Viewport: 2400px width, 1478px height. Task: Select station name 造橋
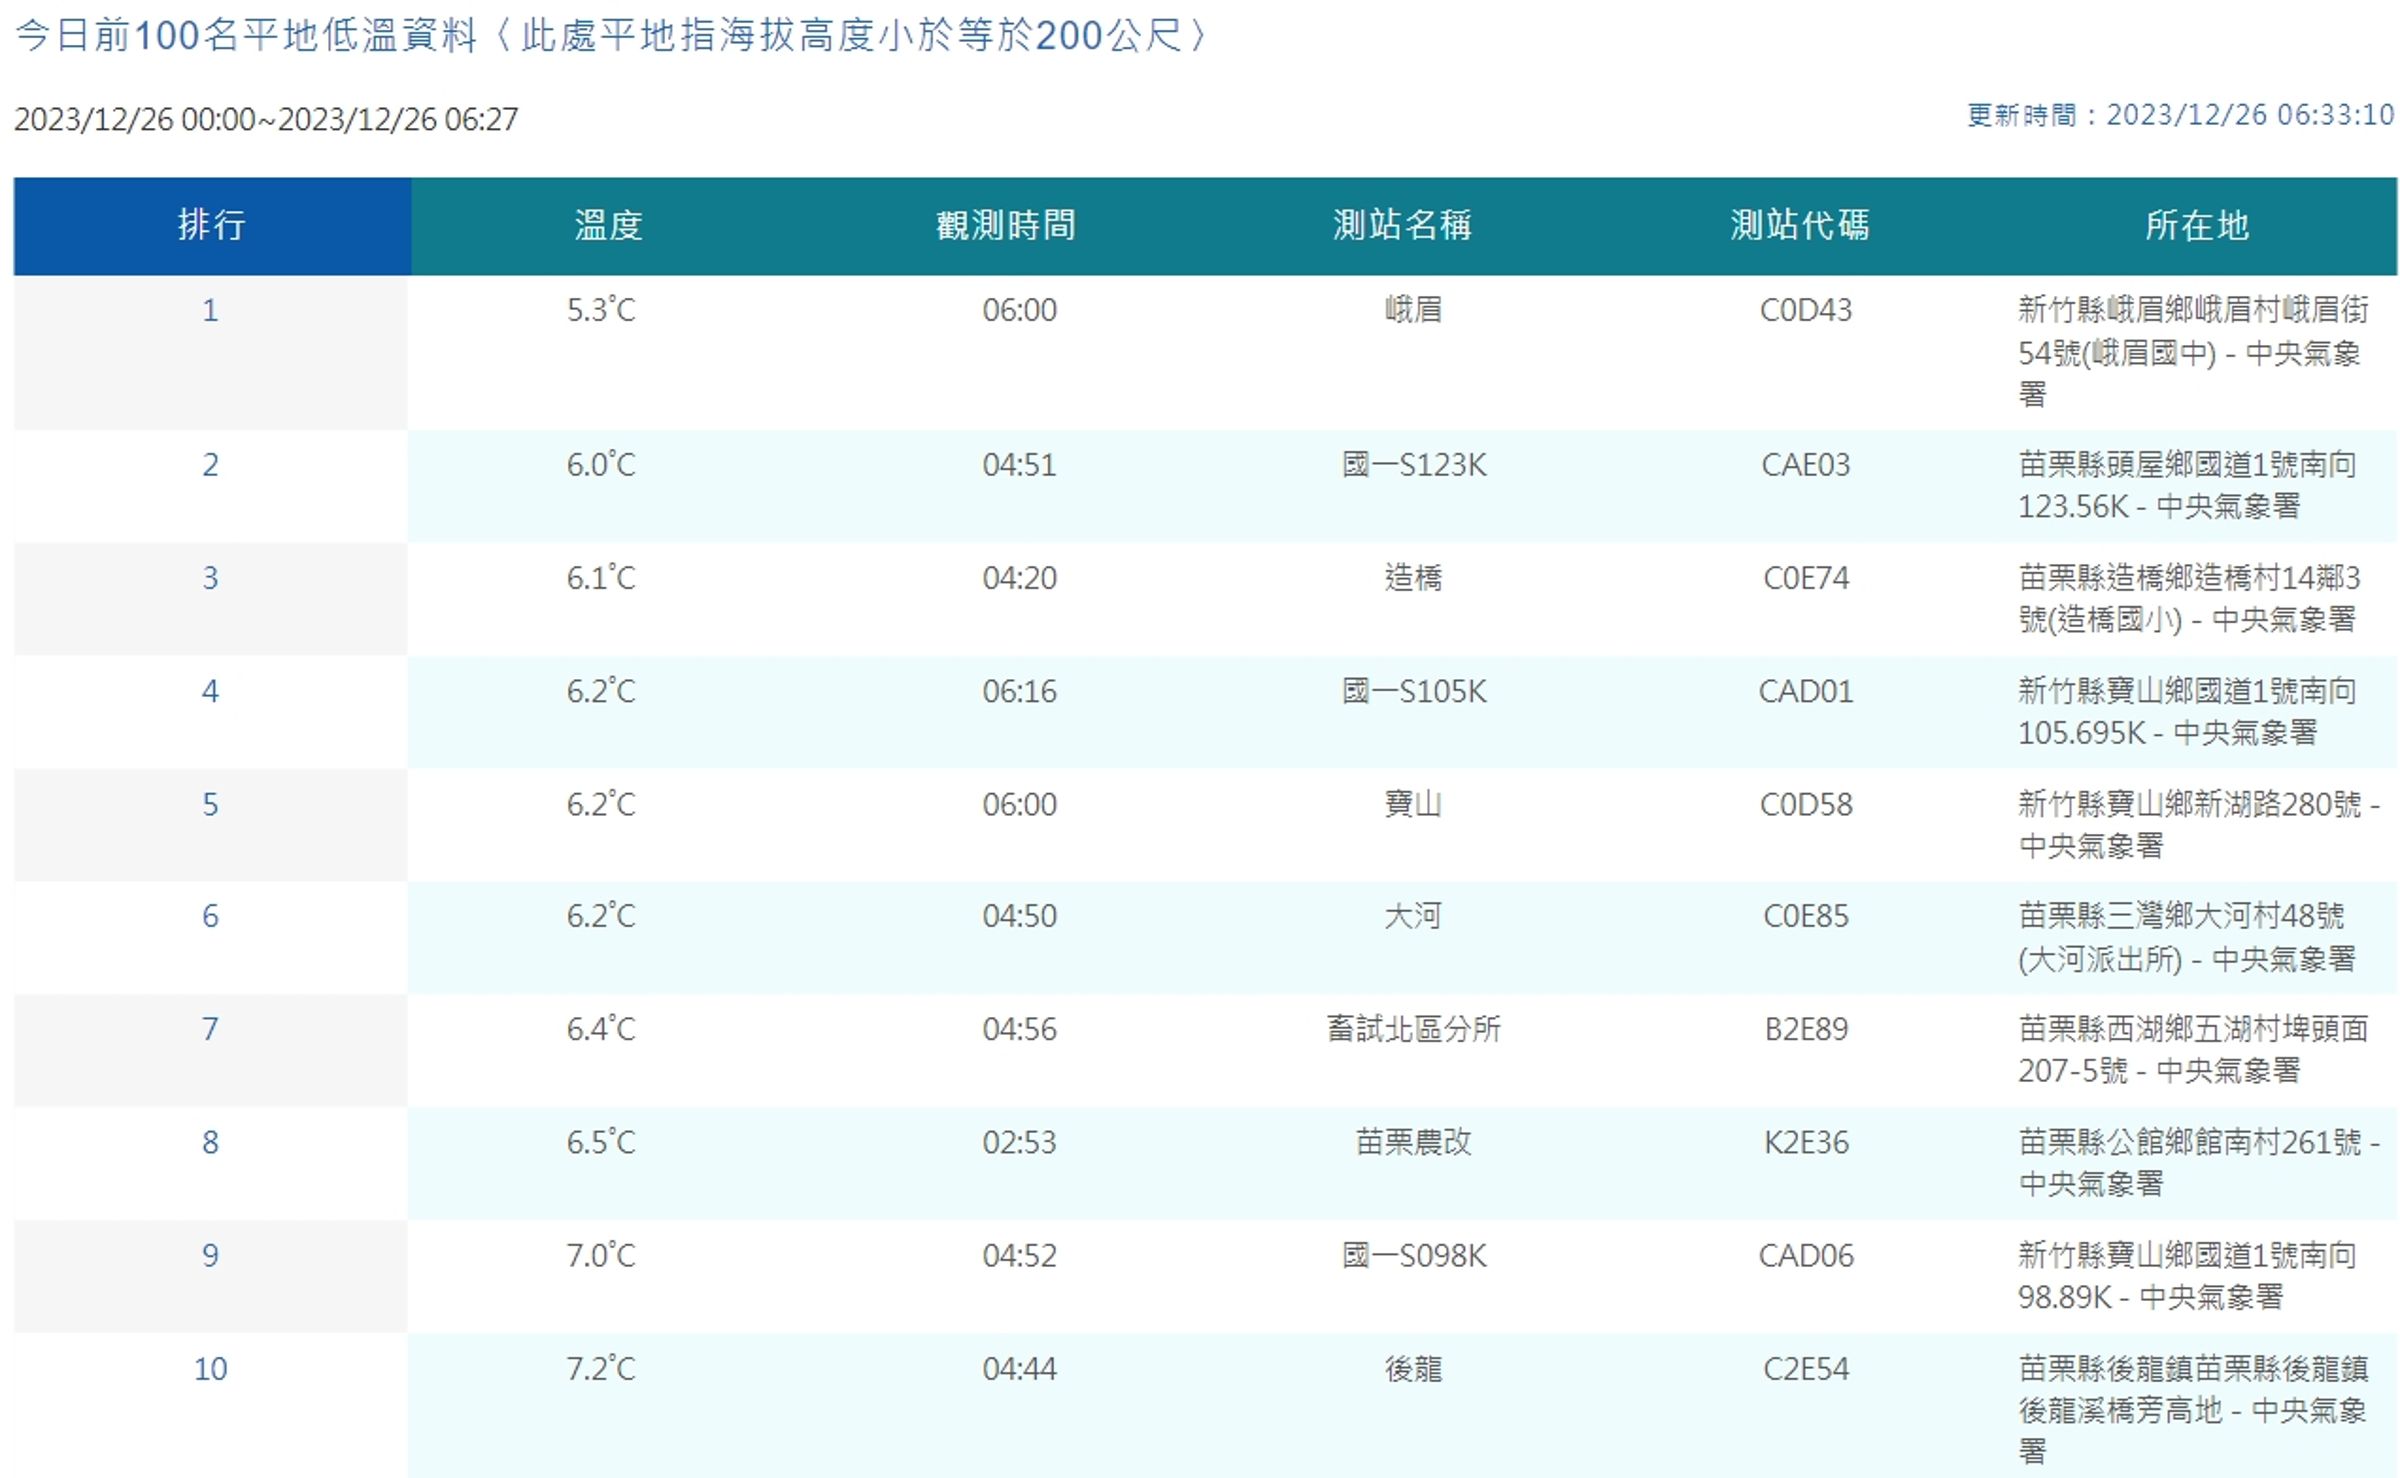(1413, 578)
